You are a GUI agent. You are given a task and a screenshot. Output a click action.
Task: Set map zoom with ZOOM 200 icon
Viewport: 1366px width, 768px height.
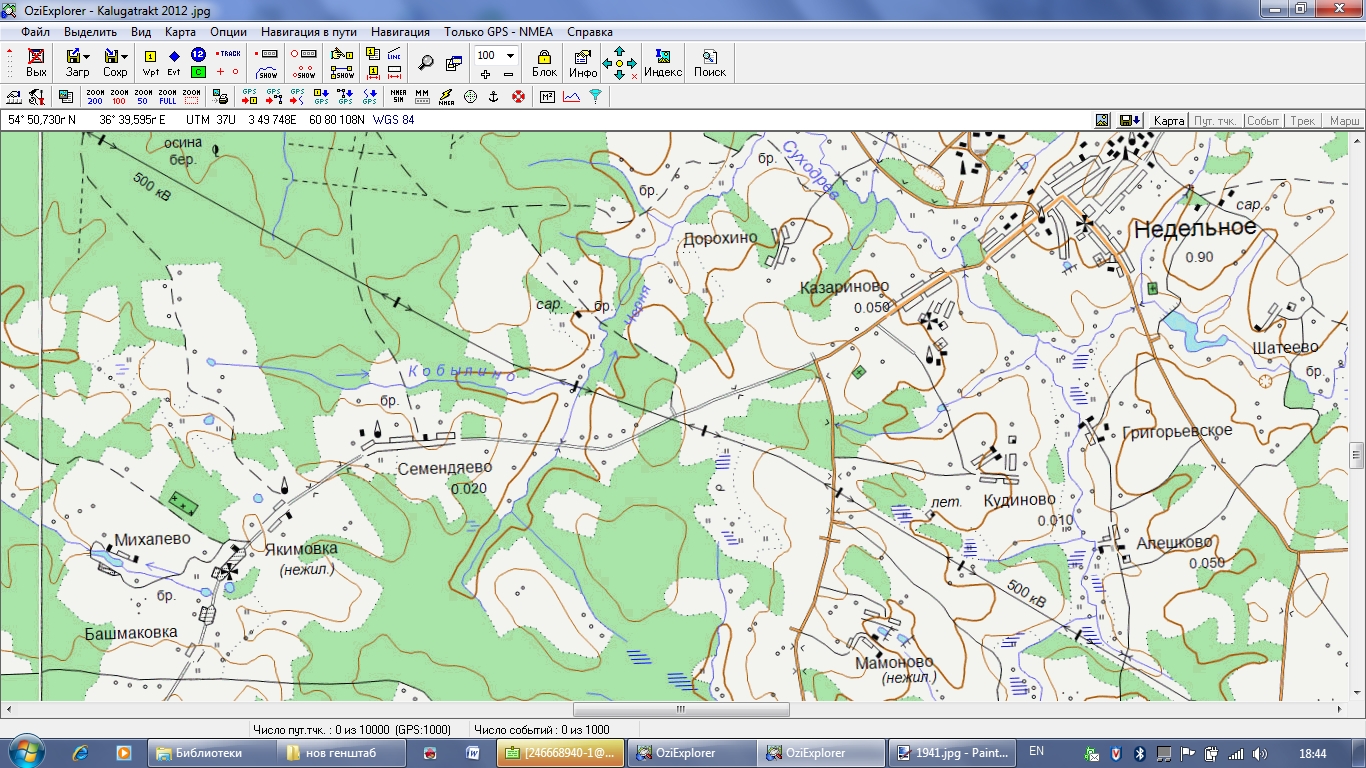(x=95, y=97)
